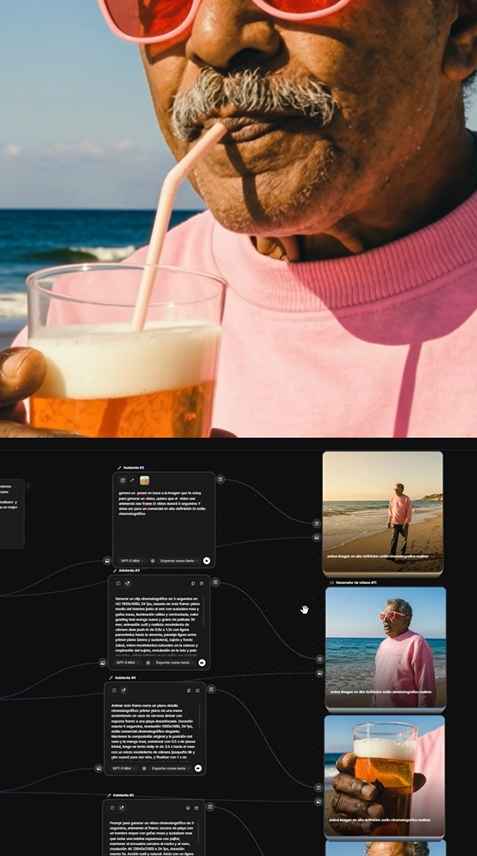Screen dimensions: 477x856
Task: Click the layout icon in Asistente #5 header
Action: click(112, 807)
